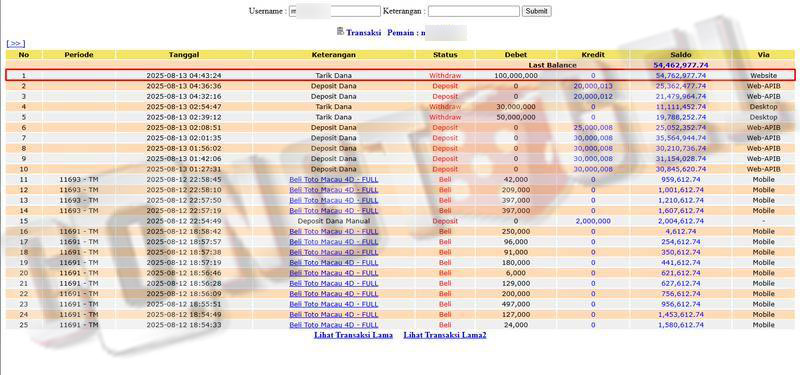Select the highlighted Tarik Dana 100,000,000 row
Screen dimensions: 800x375
[400, 76]
